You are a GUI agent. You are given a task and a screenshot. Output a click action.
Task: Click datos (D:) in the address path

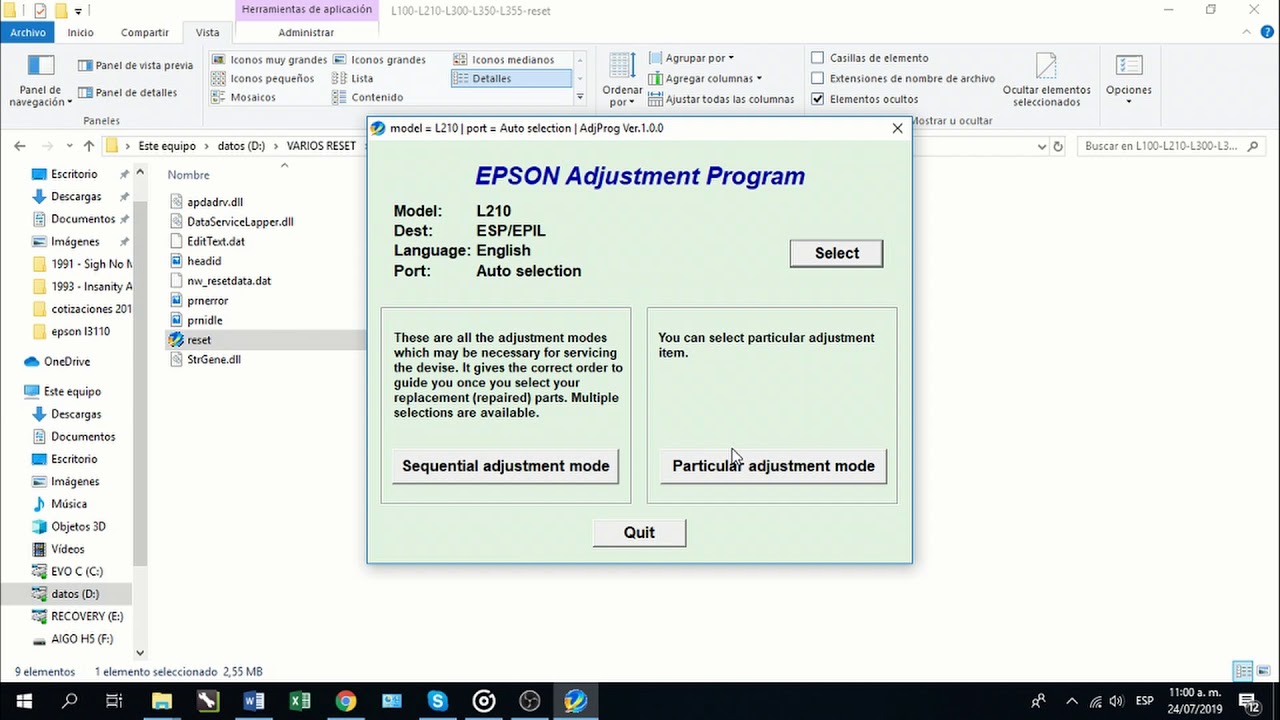241,146
